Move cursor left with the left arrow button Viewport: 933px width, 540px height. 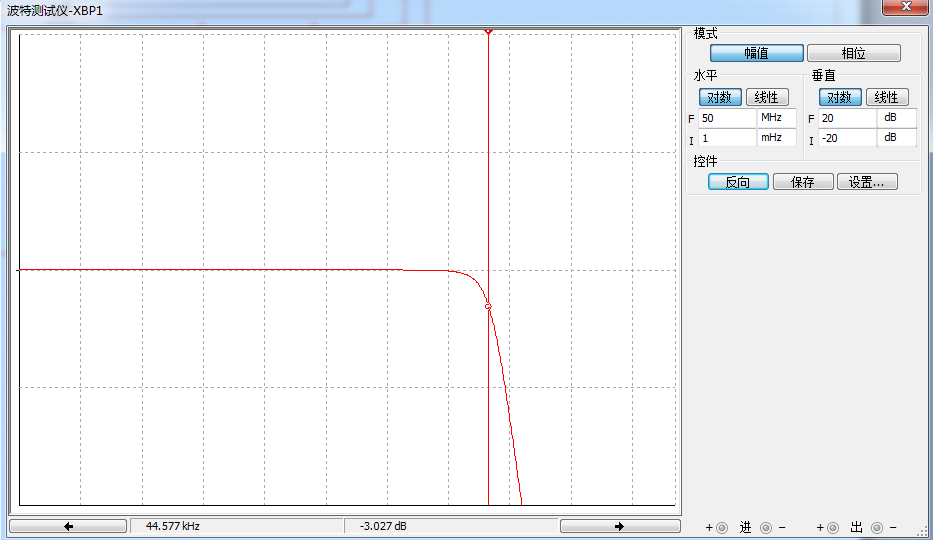68,526
